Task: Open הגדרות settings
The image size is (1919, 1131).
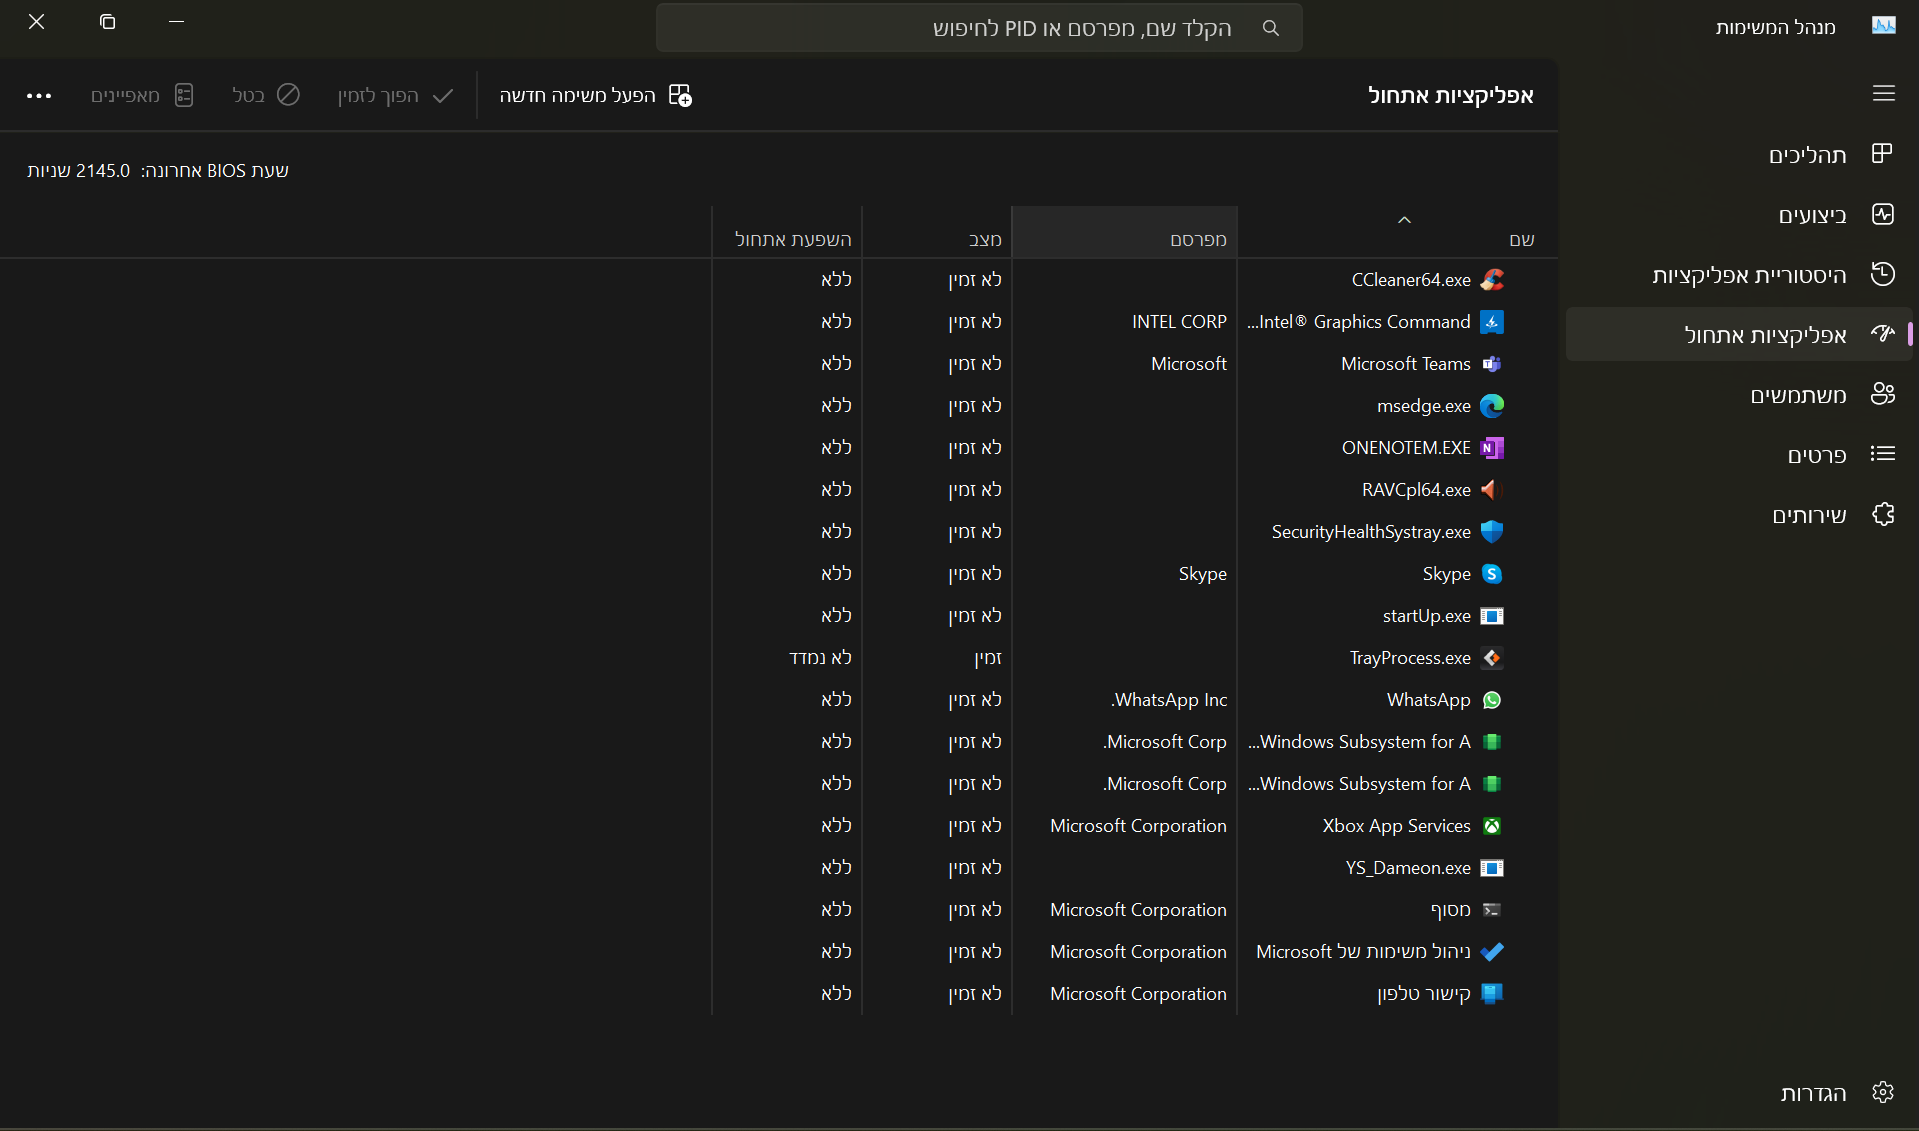Action: tap(1740, 1093)
